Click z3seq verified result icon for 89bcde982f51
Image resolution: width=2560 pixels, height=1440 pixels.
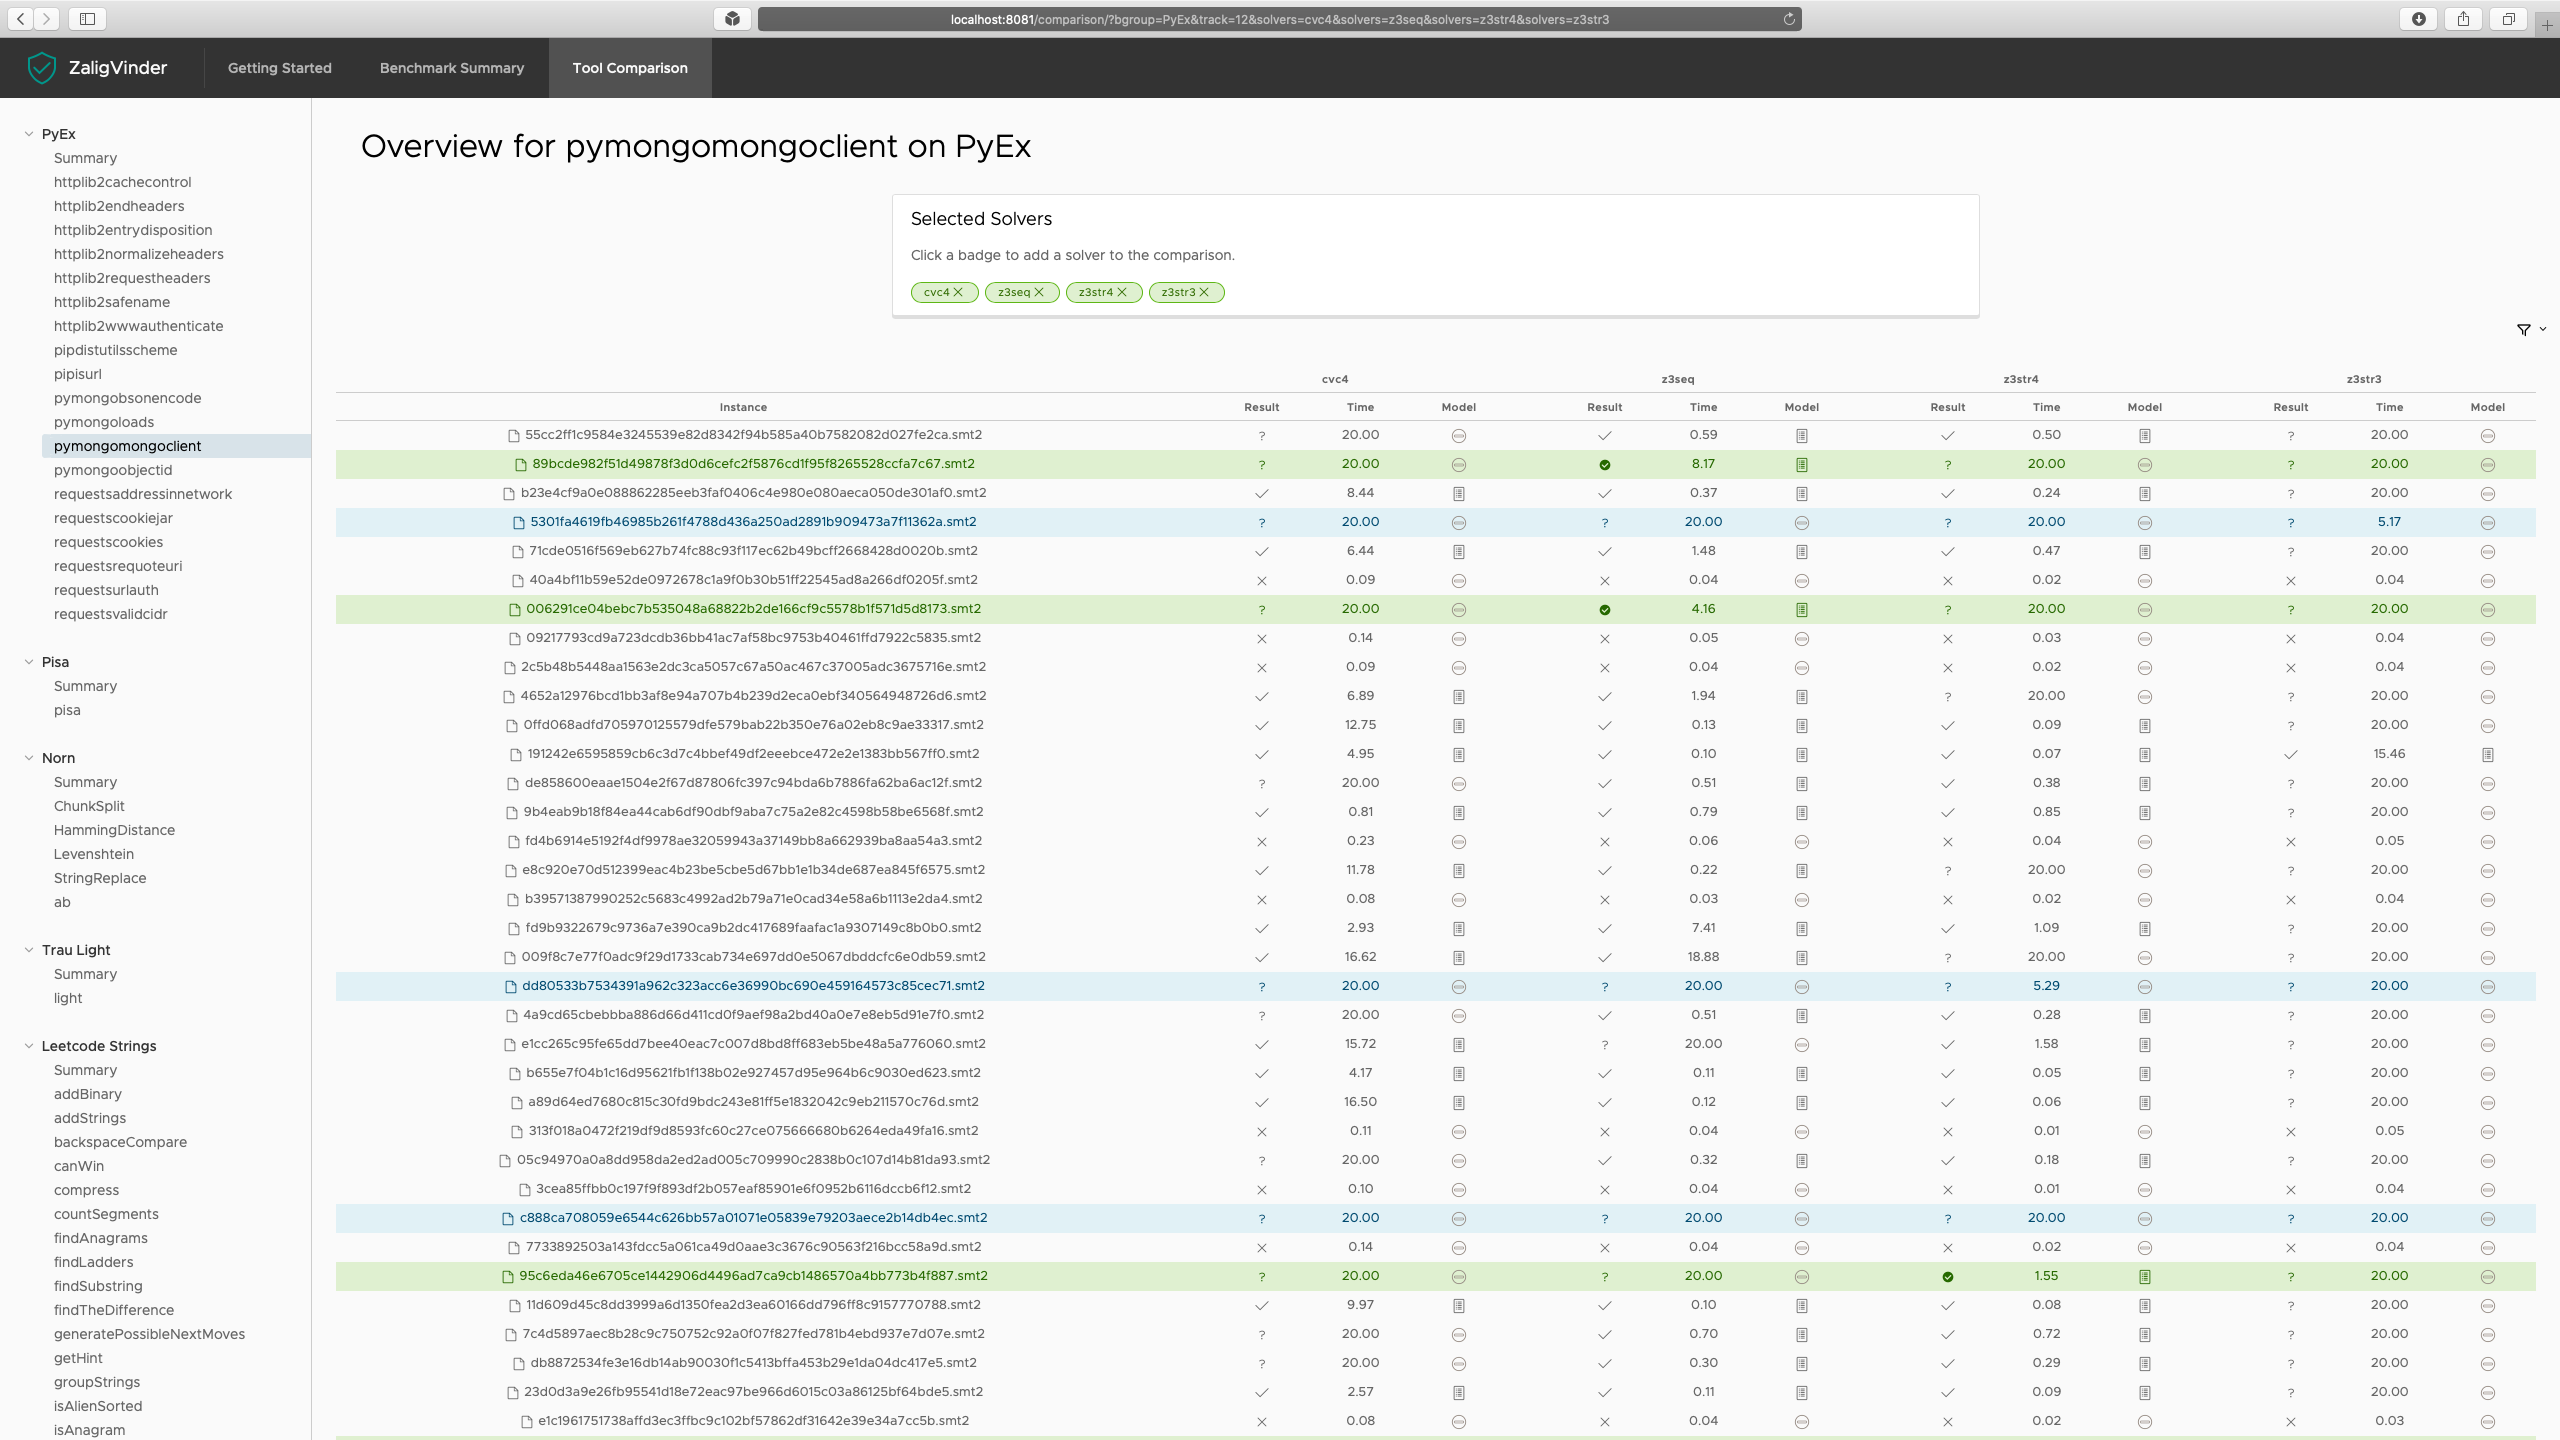pos(1605,465)
